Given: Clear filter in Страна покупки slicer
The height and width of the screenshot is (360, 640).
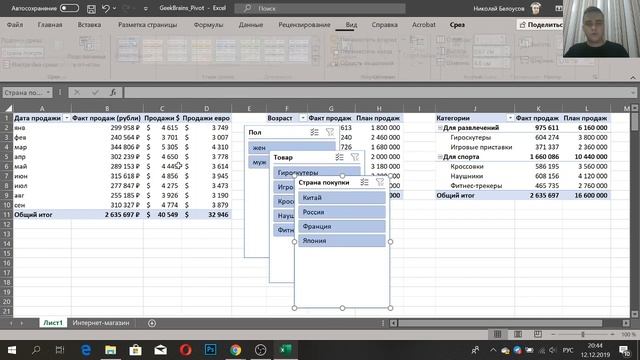Looking at the screenshot, I should pyautogui.click(x=380, y=182).
